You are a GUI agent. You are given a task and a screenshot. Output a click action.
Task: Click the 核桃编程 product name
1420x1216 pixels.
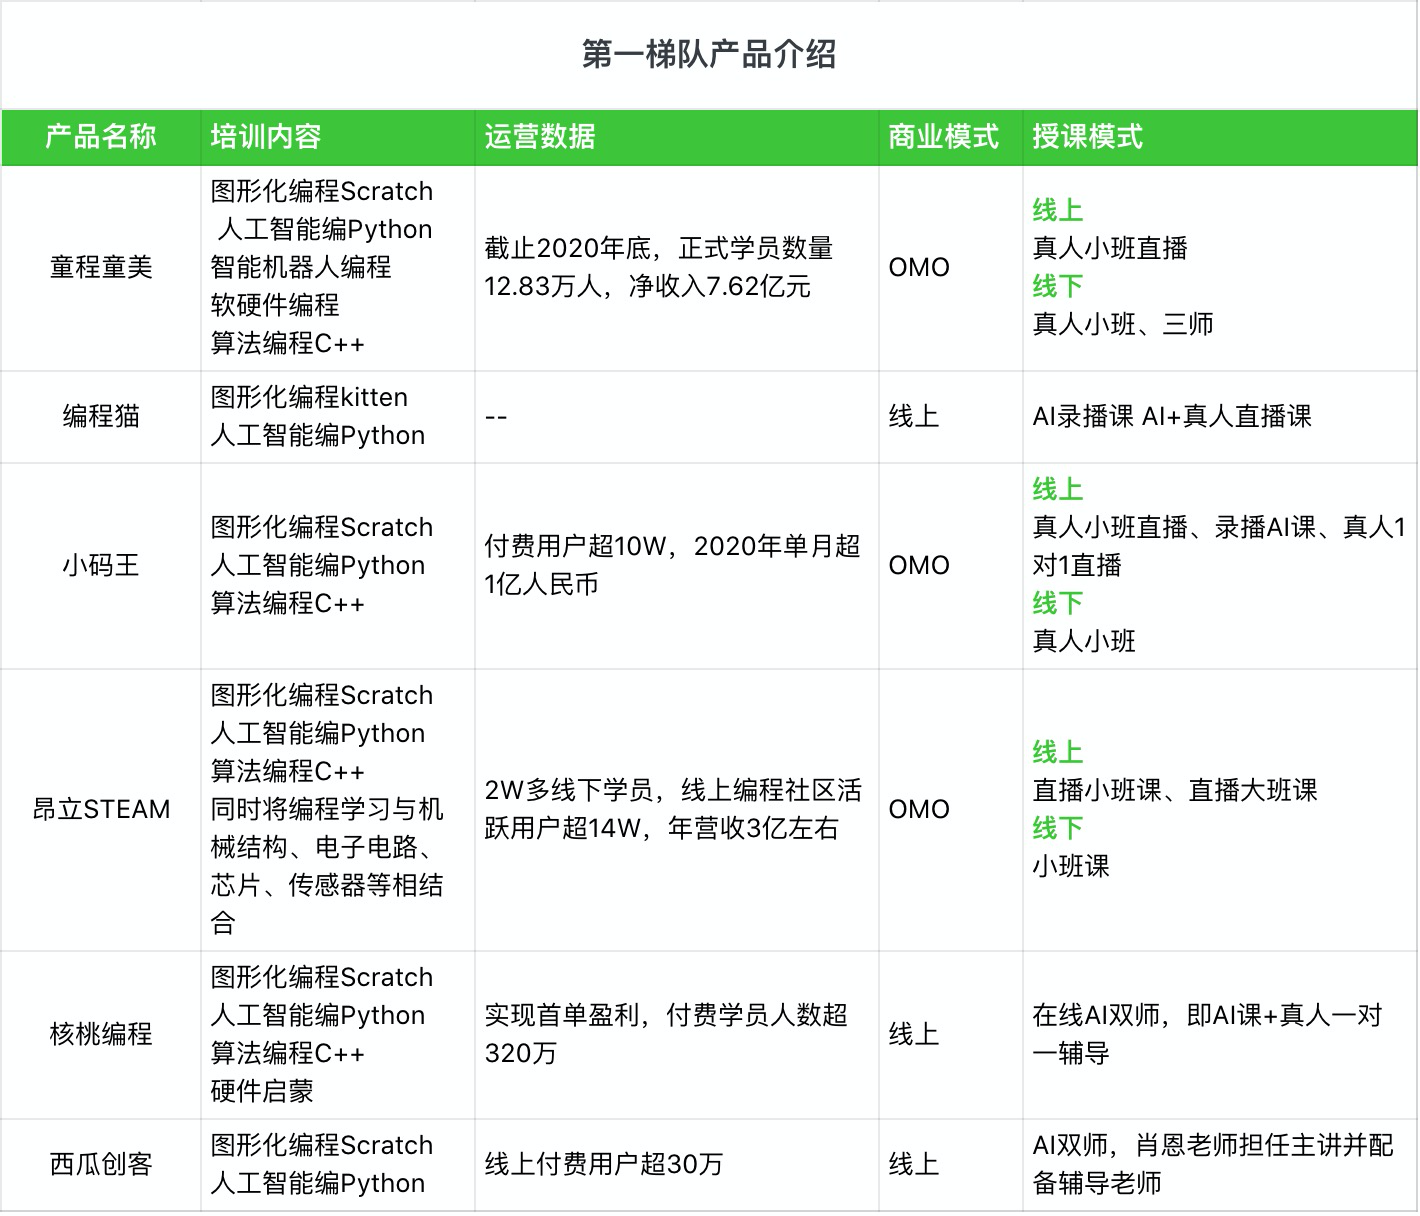point(99,1035)
